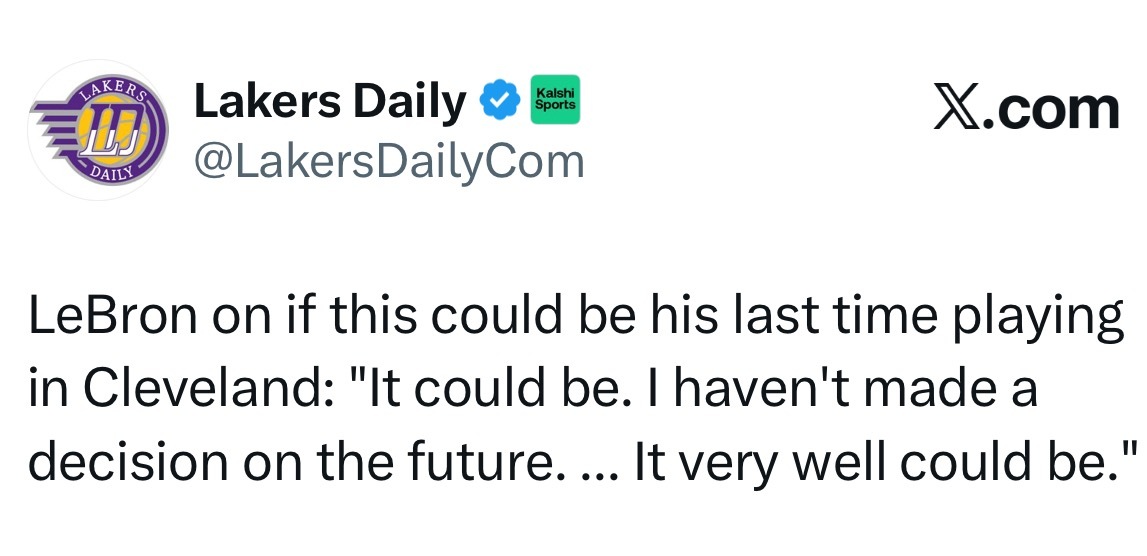Image resolution: width=1147 pixels, height=556 pixels.
Task: Open the @LakersDailyCom handle
Action: (388, 160)
